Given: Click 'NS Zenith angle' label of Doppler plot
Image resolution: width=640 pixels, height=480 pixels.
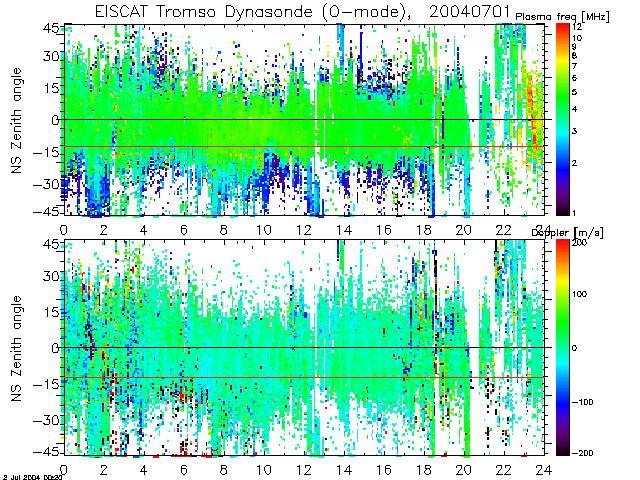Looking at the screenshot, I should point(16,348).
